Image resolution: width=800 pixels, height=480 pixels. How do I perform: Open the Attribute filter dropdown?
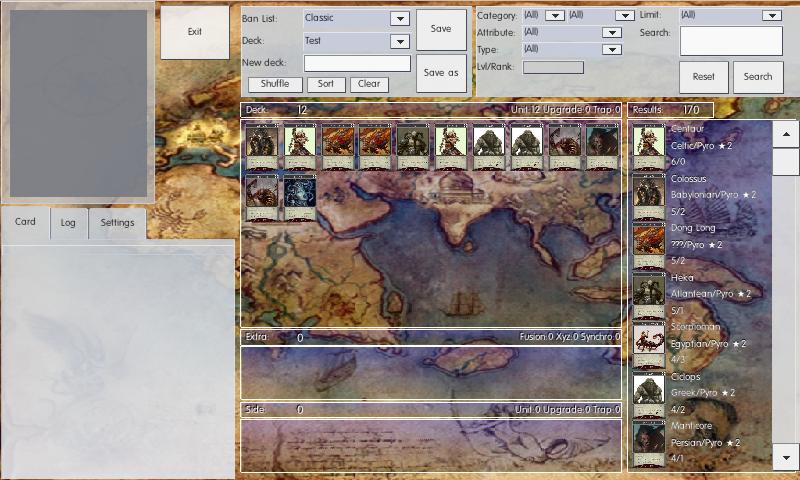tap(611, 33)
